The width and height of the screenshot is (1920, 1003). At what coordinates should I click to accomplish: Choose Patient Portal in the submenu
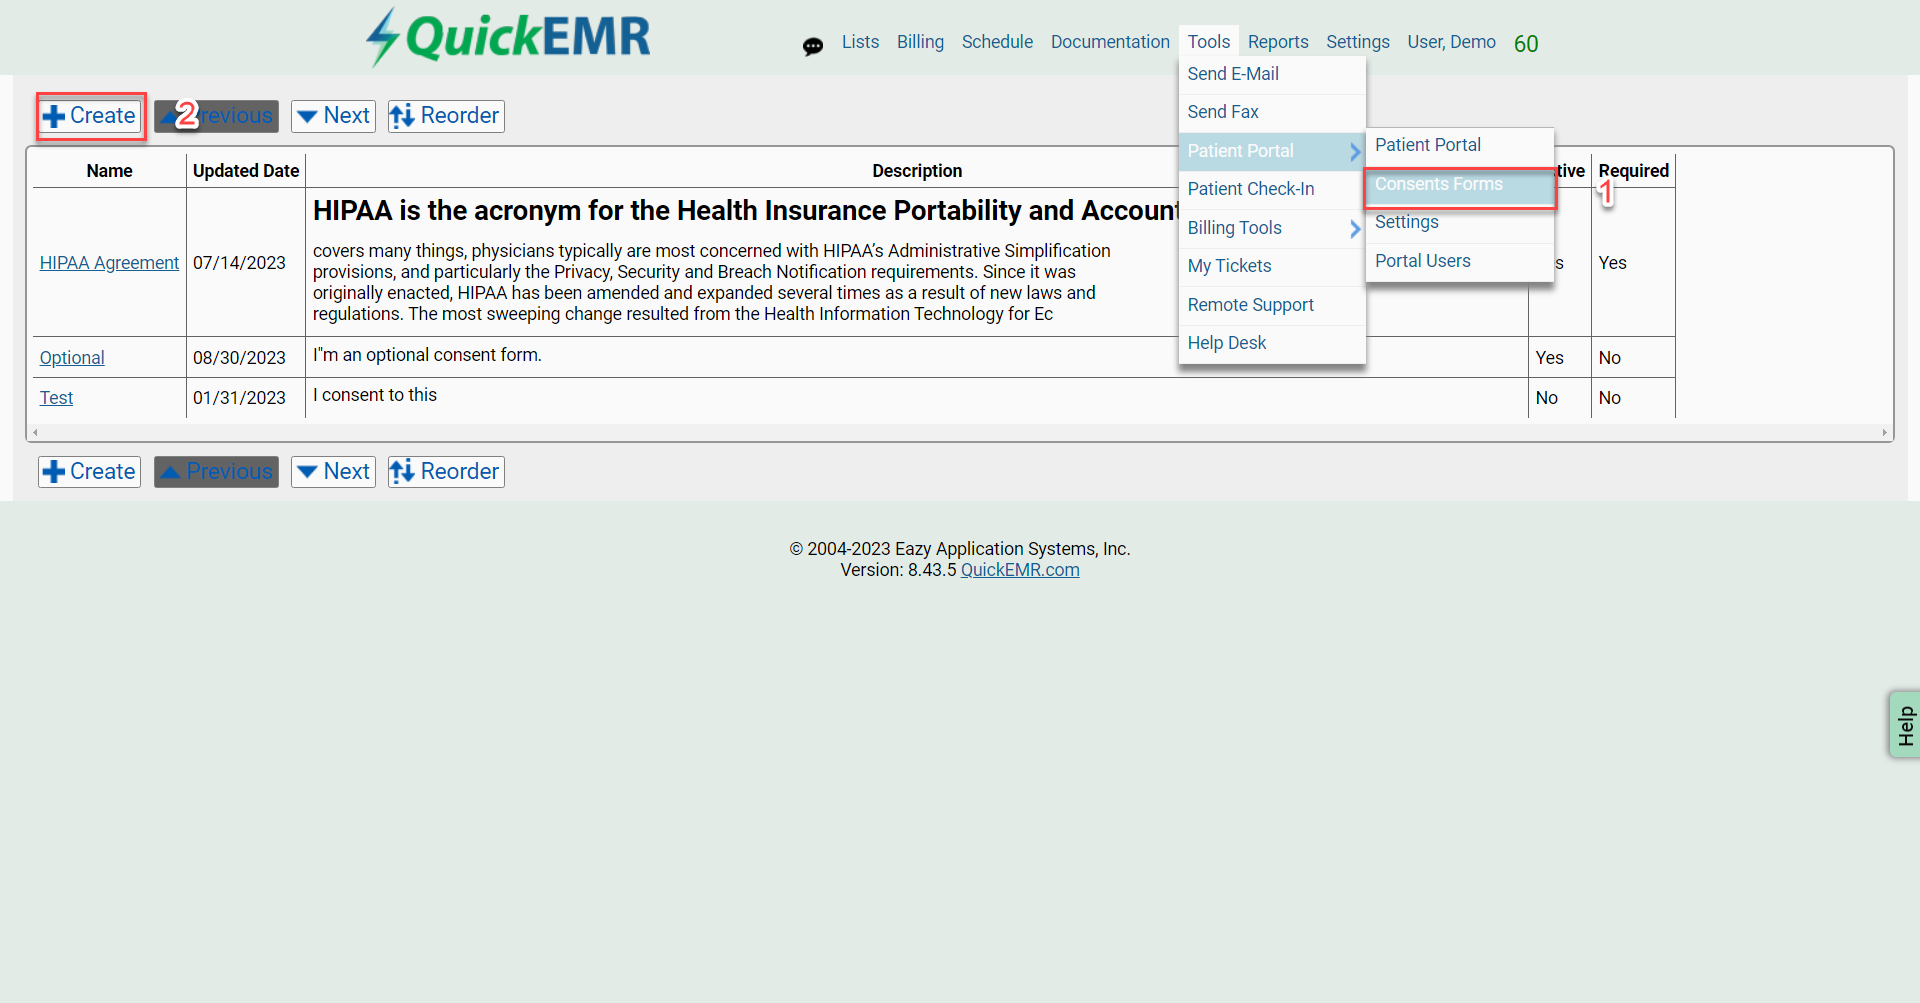(1459, 146)
